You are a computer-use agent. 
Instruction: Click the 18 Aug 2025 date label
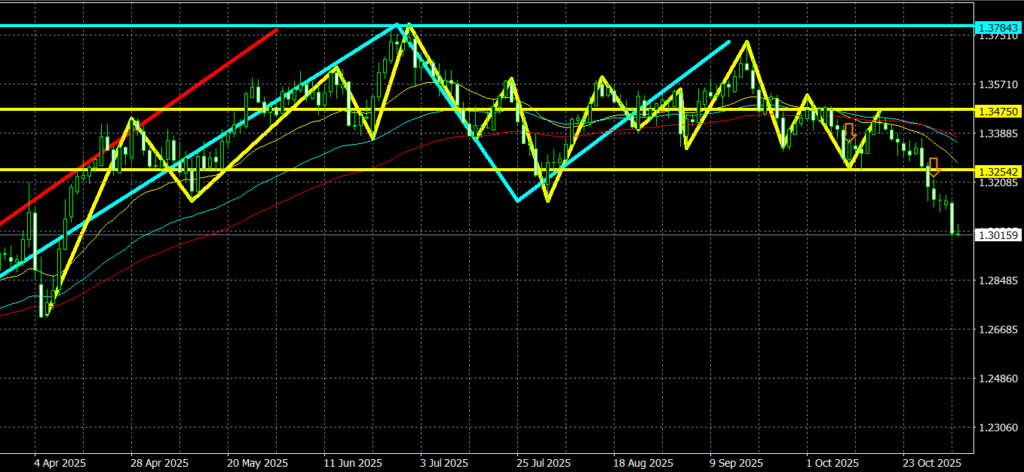click(643, 463)
